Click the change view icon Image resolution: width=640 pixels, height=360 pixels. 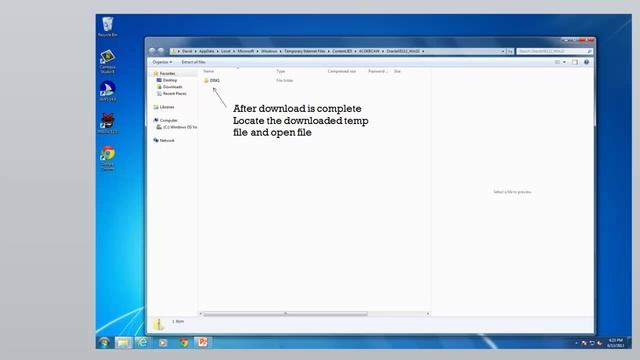pyautogui.click(x=557, y=62)
